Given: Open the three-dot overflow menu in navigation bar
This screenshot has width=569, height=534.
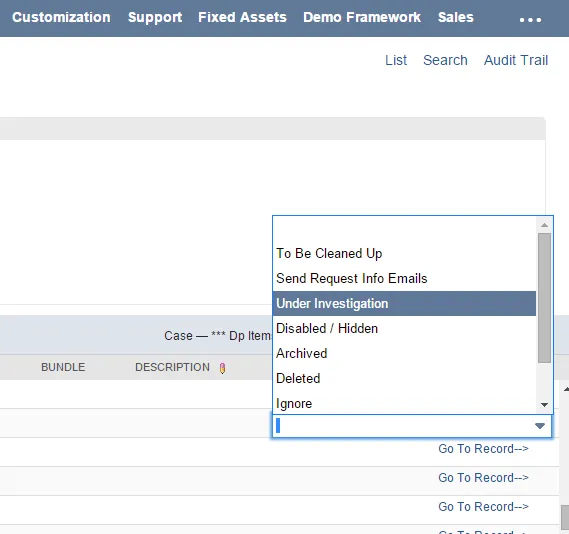Looking at the screenshot, I should (530, 20).
